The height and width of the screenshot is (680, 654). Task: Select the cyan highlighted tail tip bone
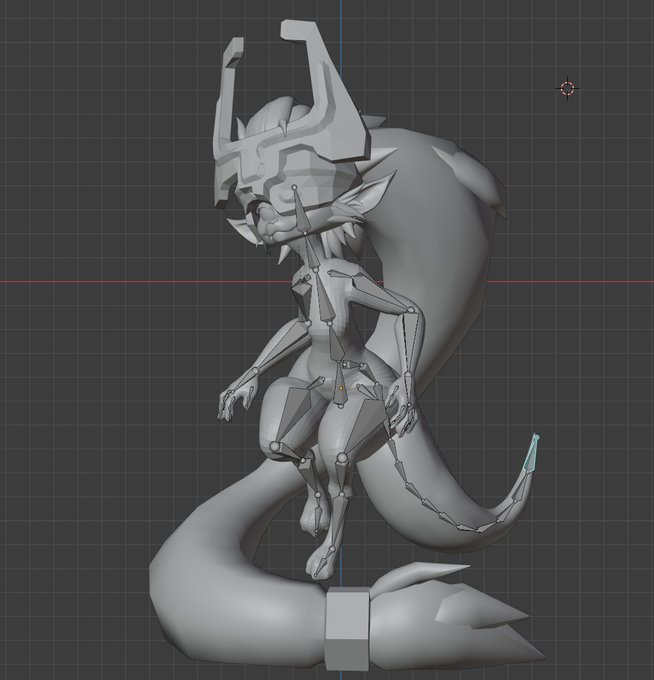[x=531, y=454]
